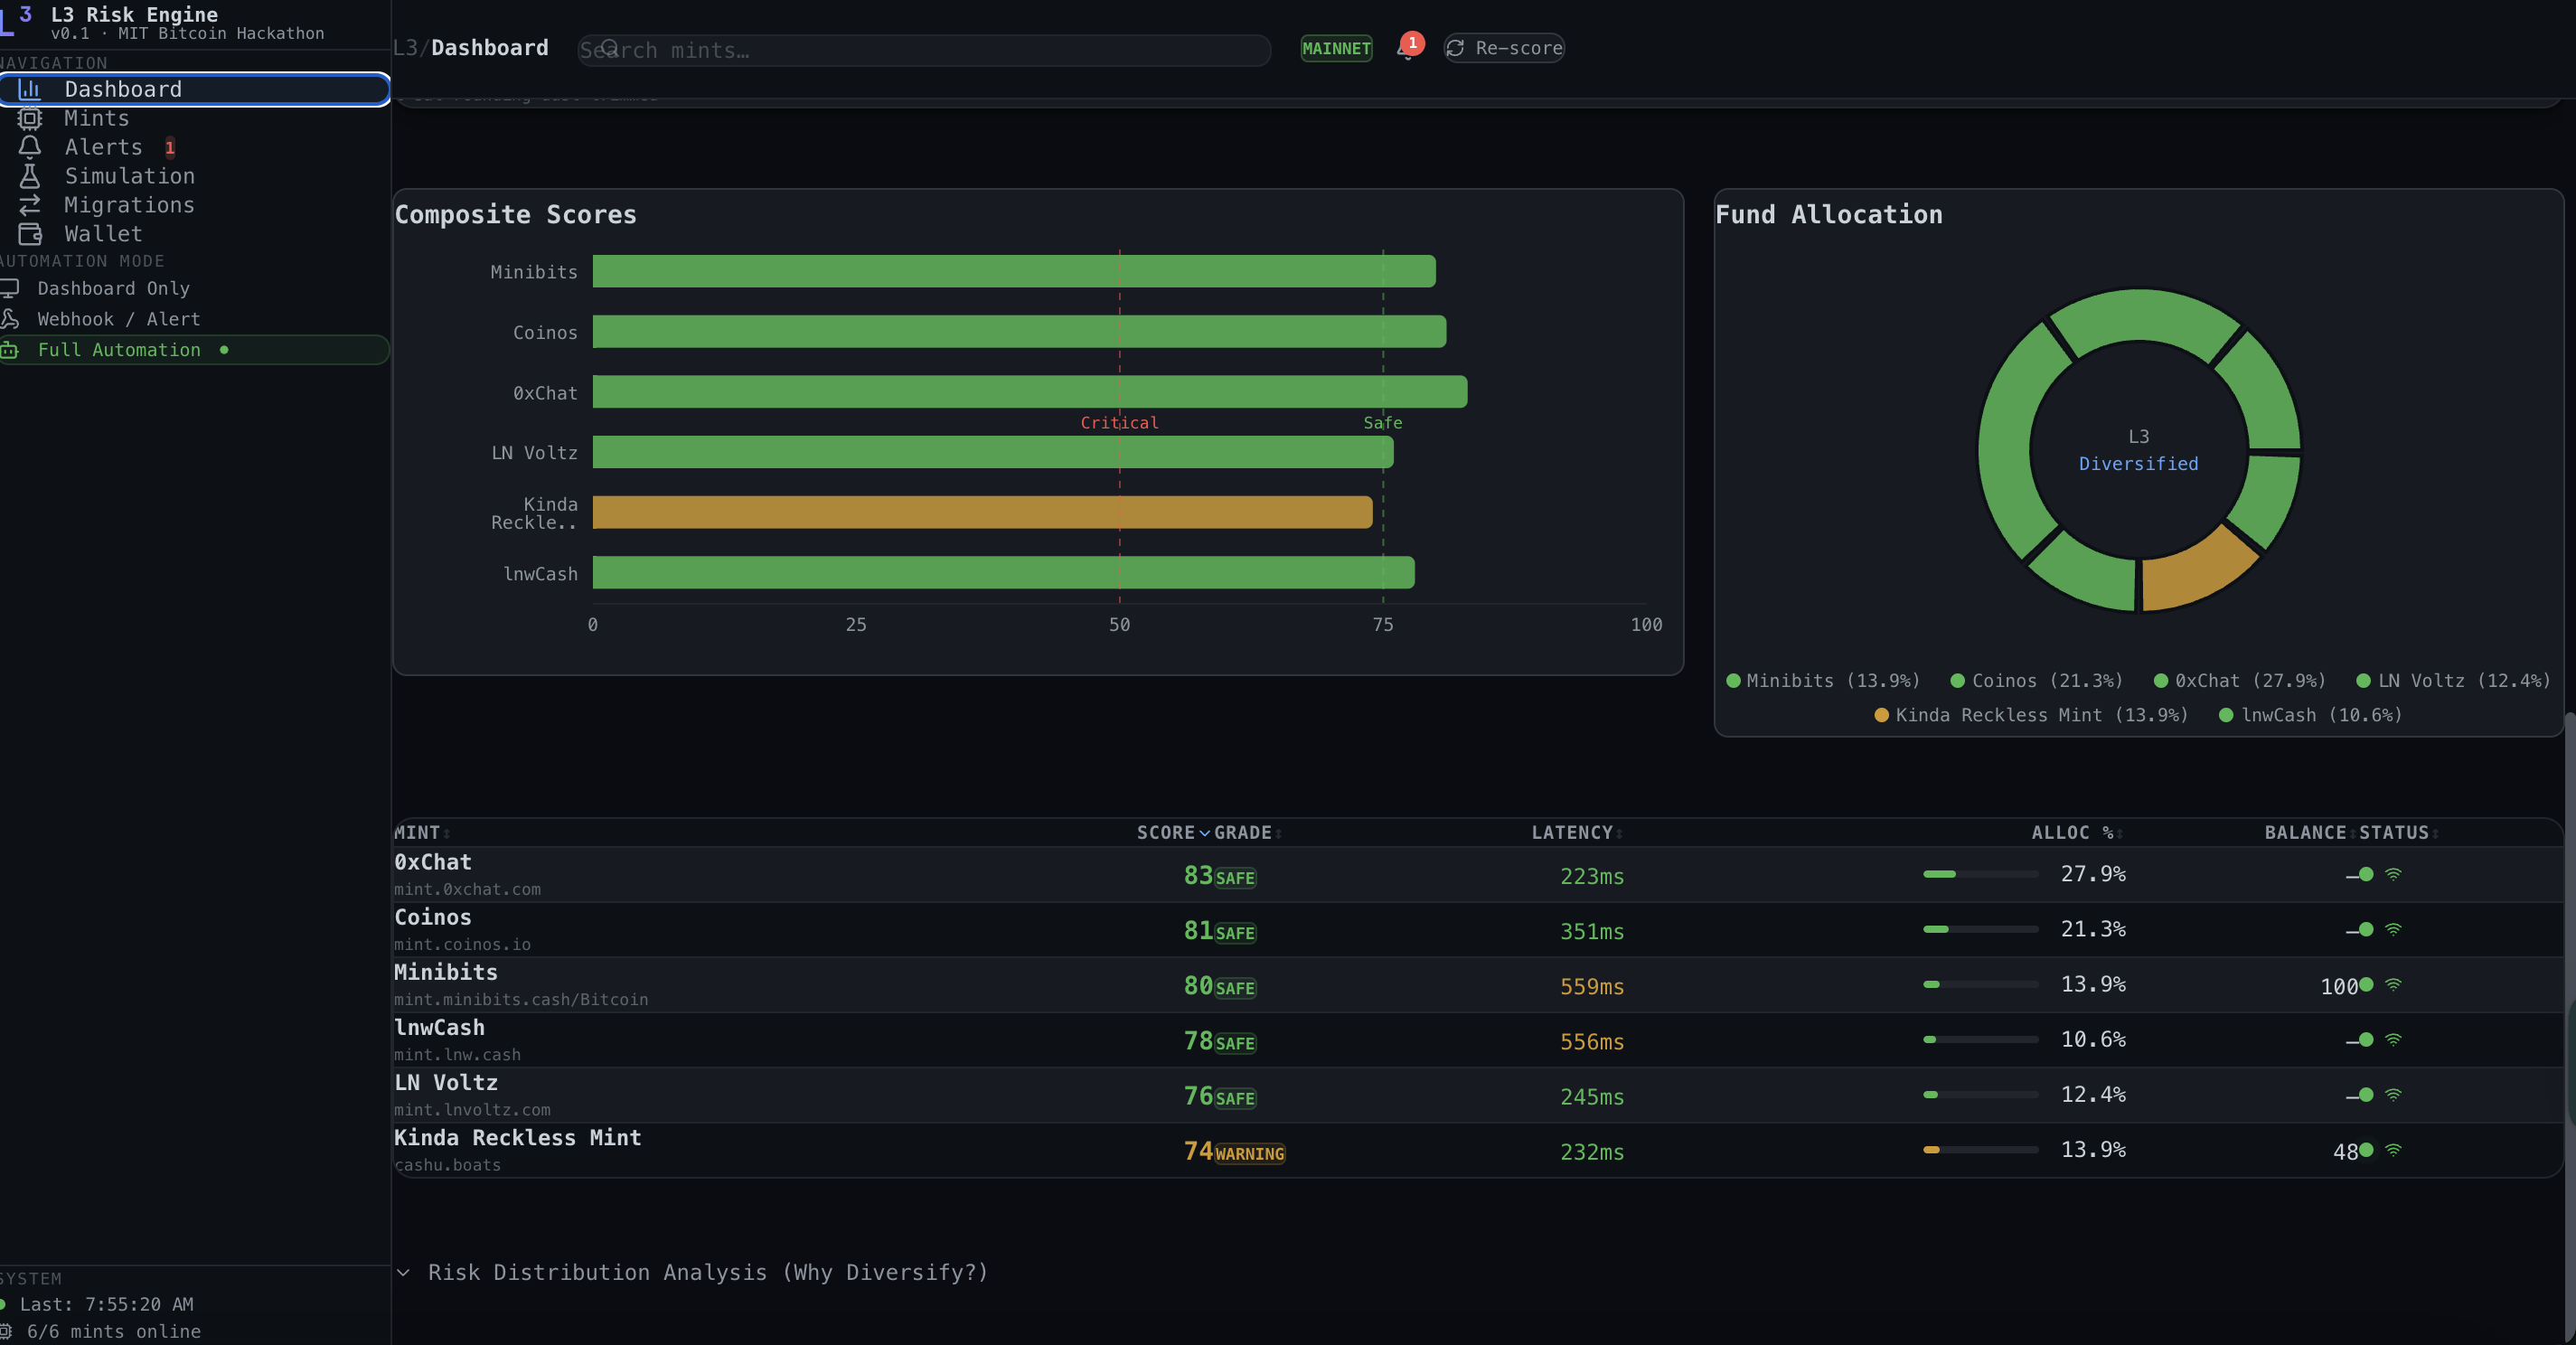Viewport: 2576px width, 1345px height.
Task: Select the Dashboard Only automation mode
Action: [113, 288]
